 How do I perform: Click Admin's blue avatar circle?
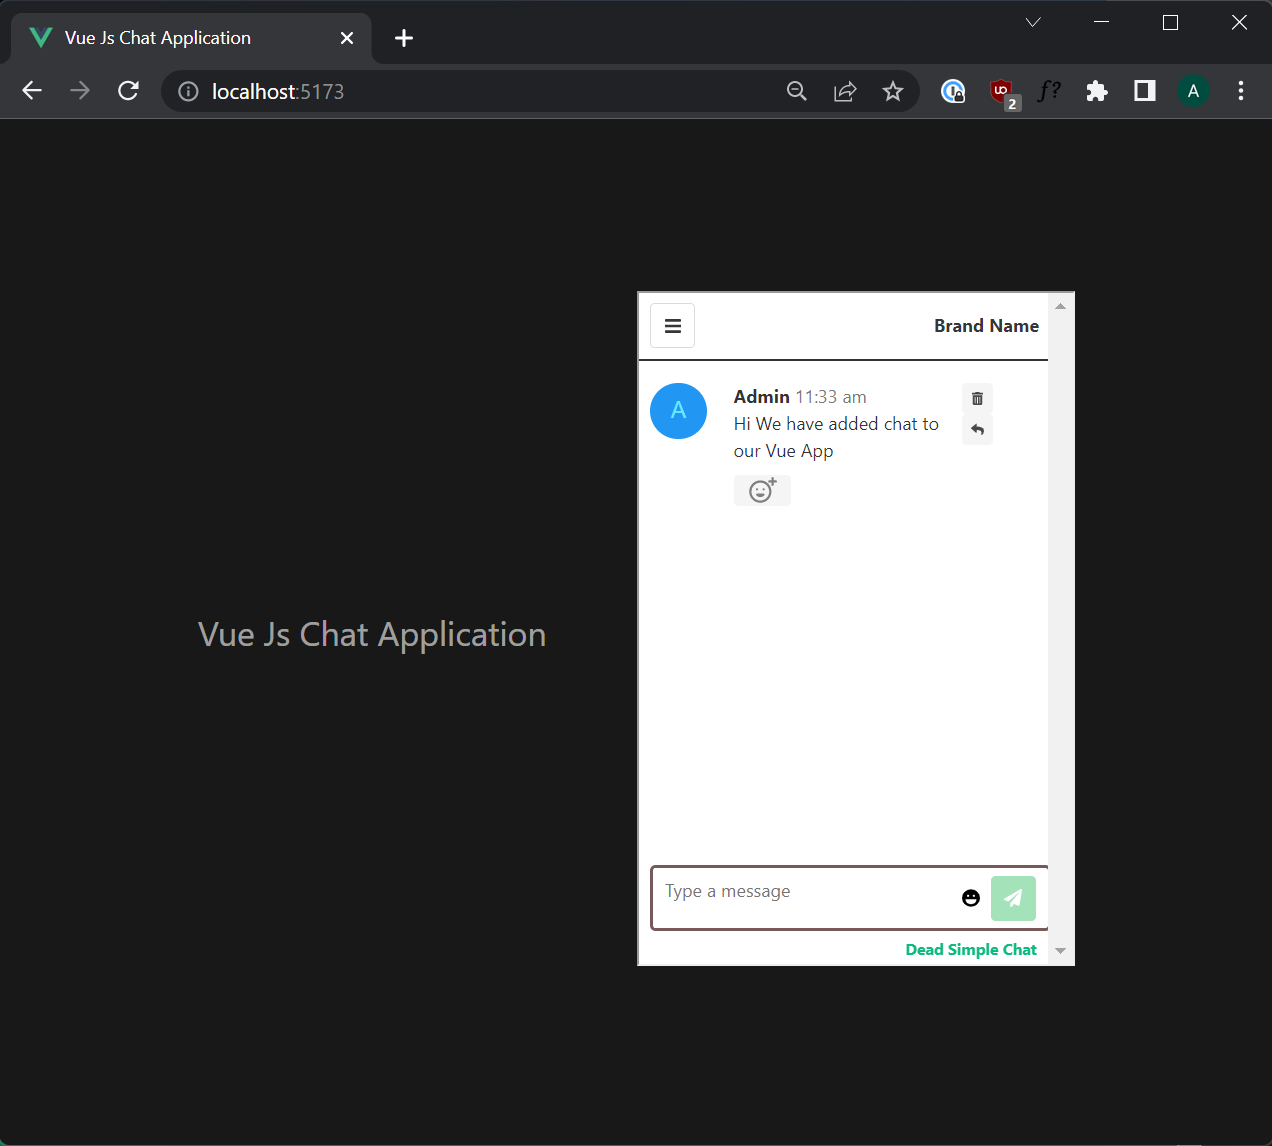(678, 411)
